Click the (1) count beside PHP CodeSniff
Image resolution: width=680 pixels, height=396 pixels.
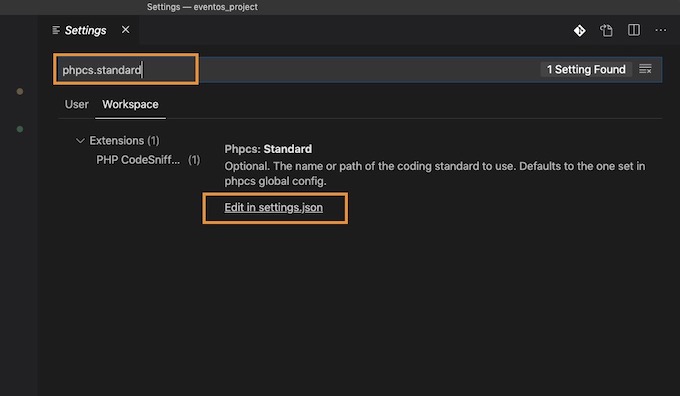[x=194, y=160]
